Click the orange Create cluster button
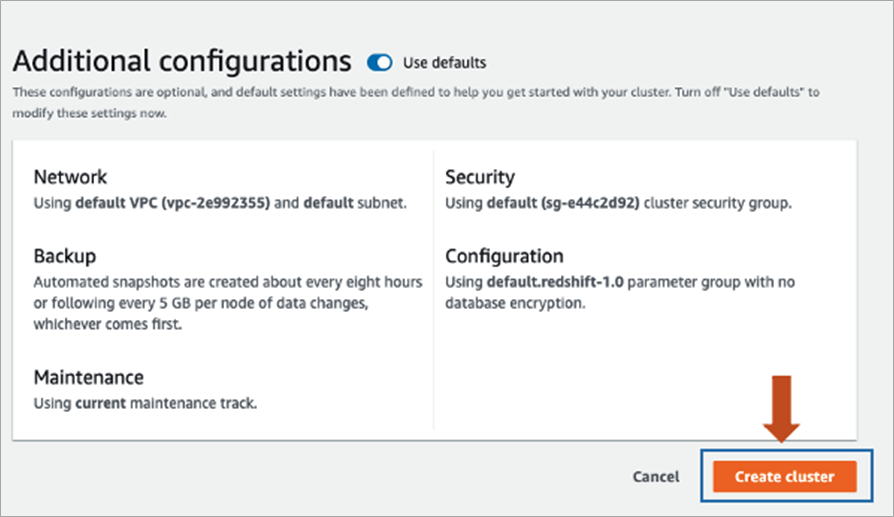 tap(784, 477)
